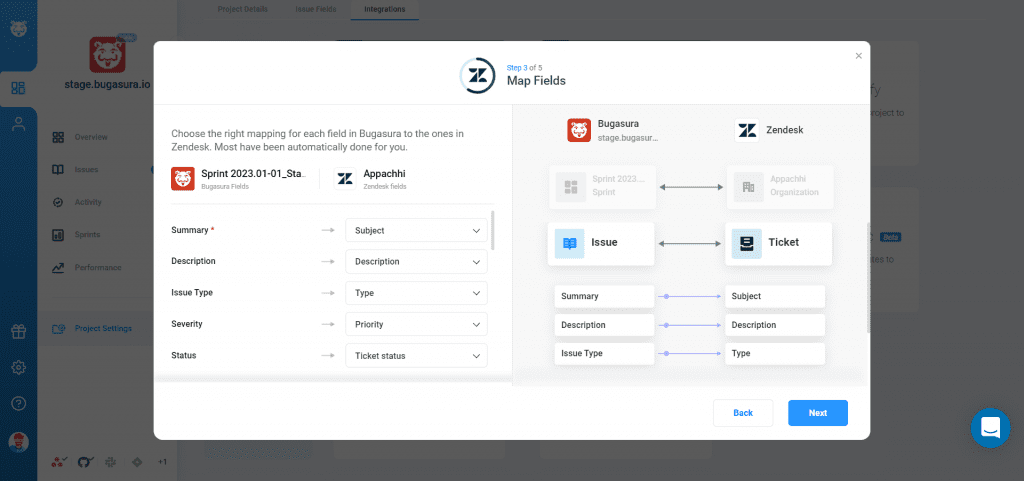Open Issues in the sidebar
This screenshot has height=481, width=1024.
coord(86,170)
